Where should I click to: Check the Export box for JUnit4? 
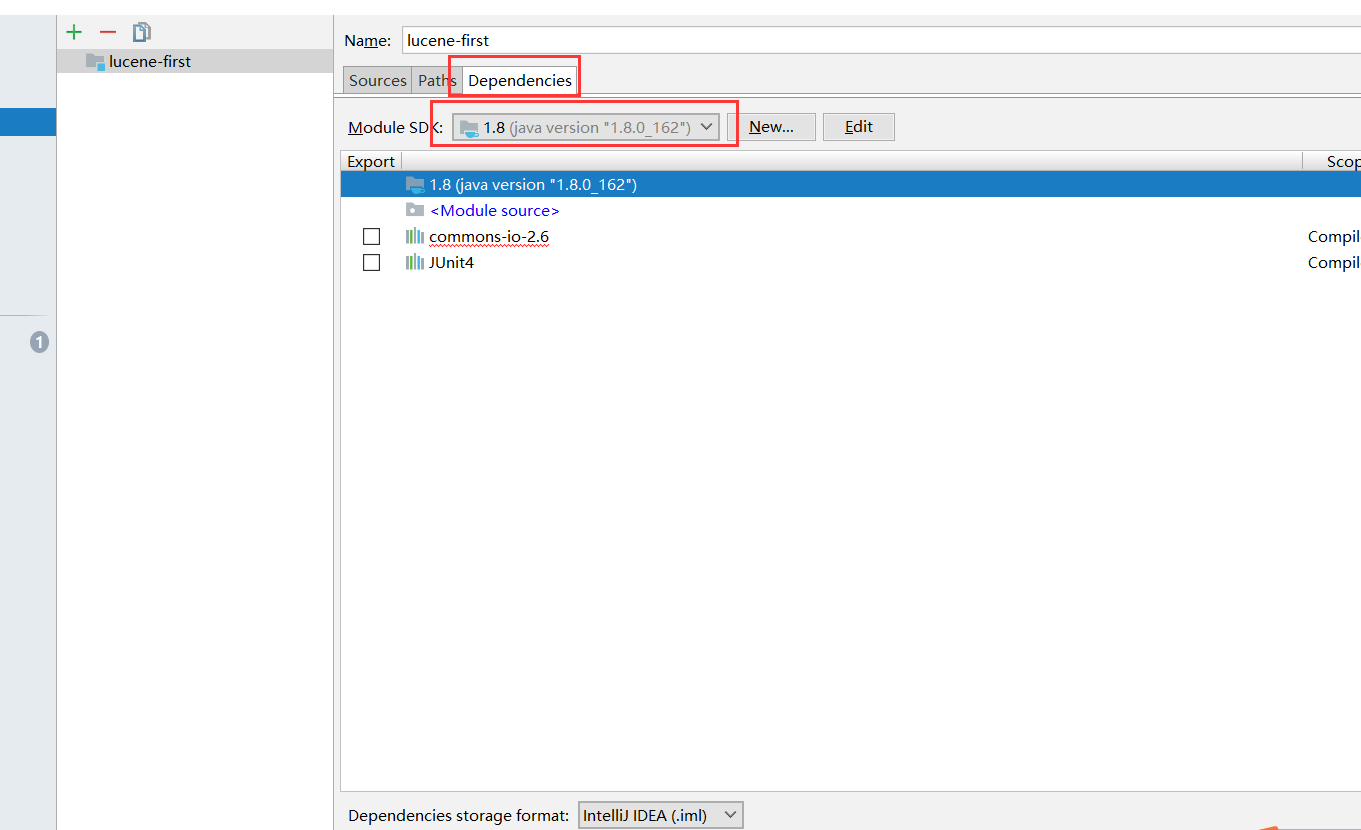click(x=371, y=262)
